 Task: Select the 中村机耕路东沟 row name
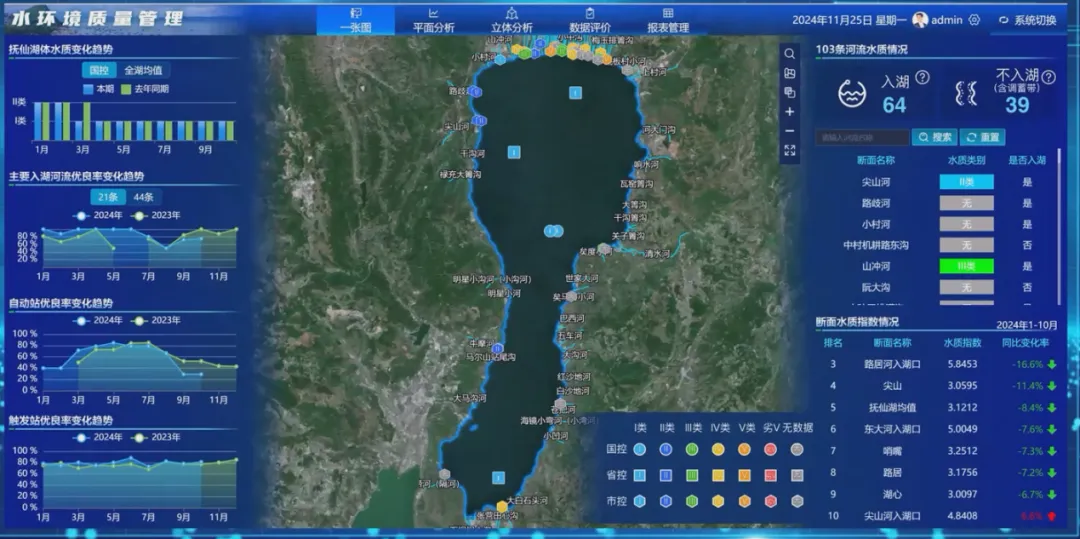(875, 246)
